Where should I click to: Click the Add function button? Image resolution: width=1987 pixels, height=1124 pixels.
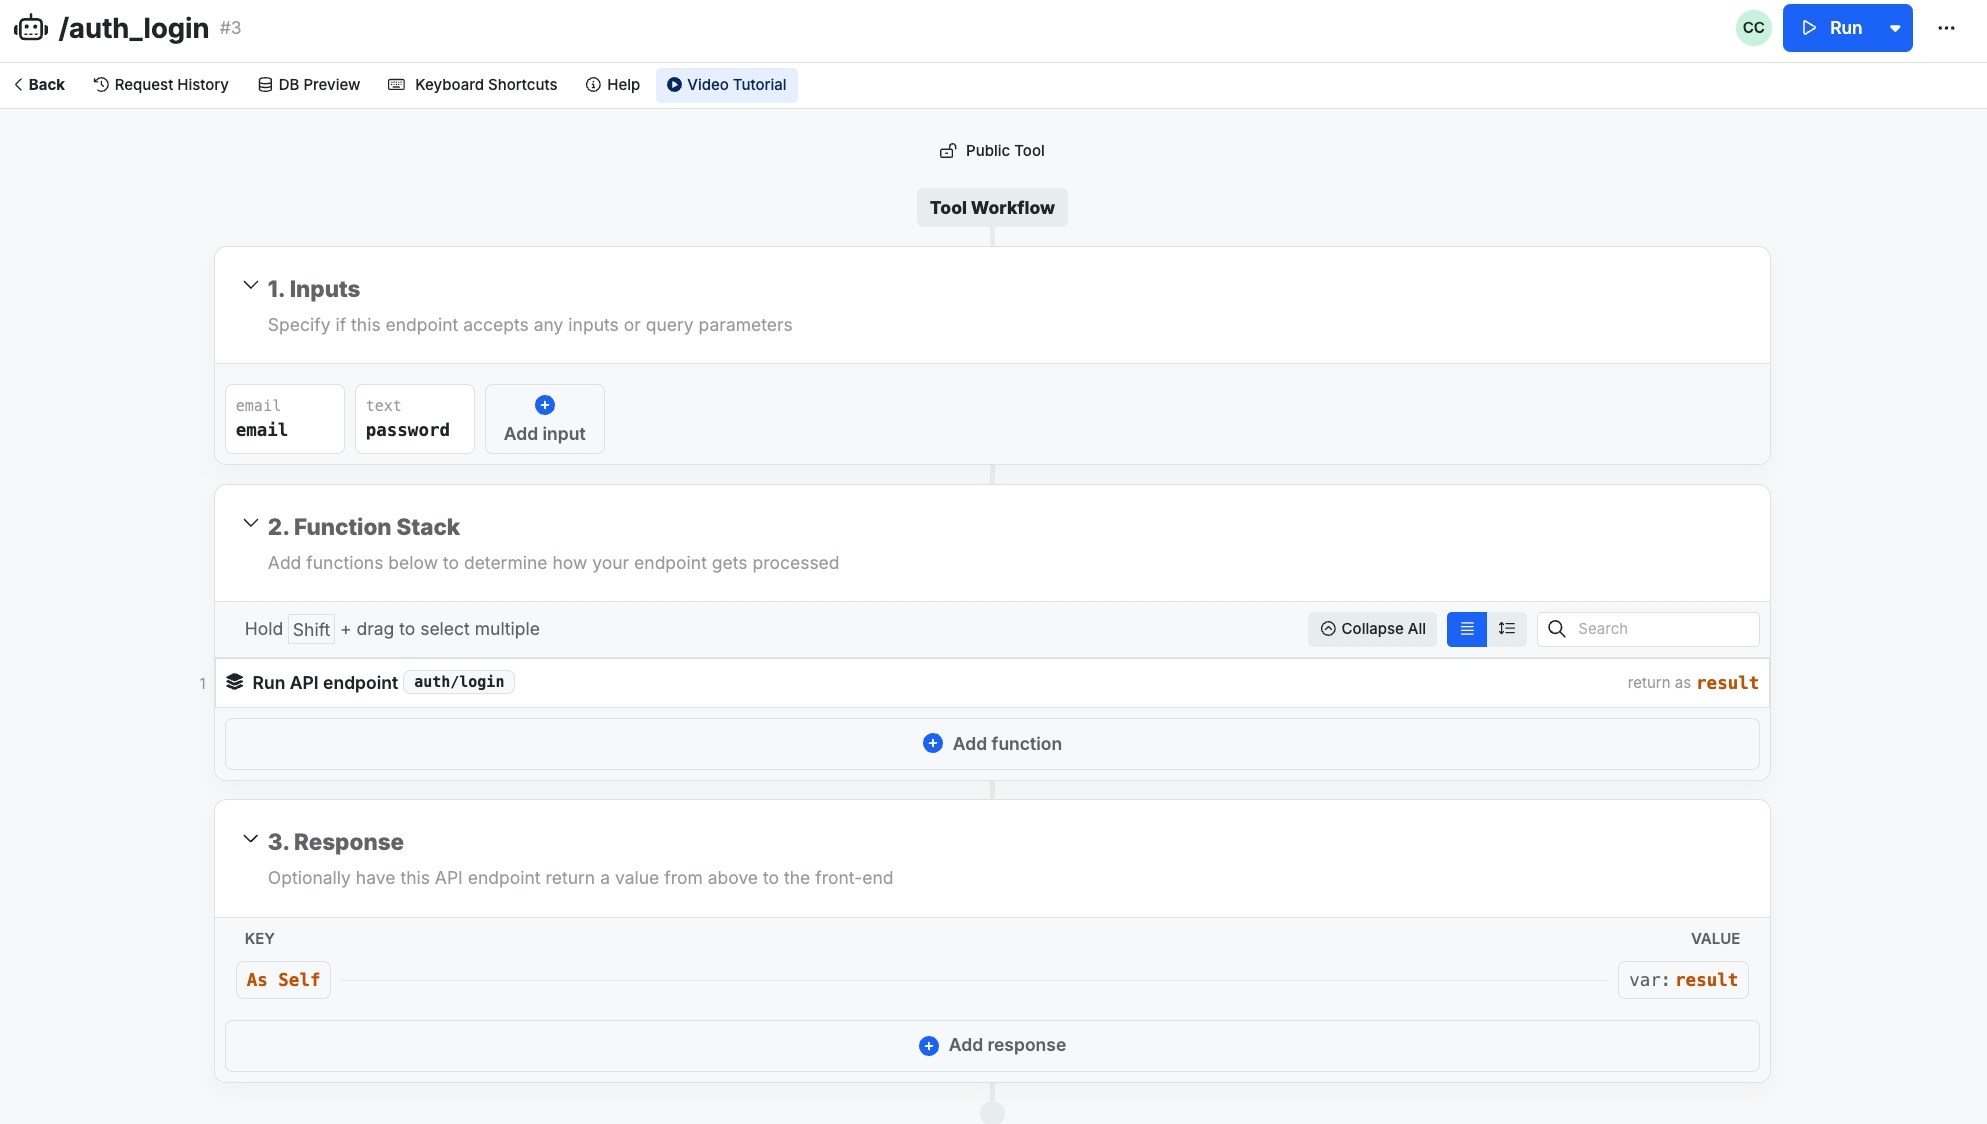(x=992, y=744)
